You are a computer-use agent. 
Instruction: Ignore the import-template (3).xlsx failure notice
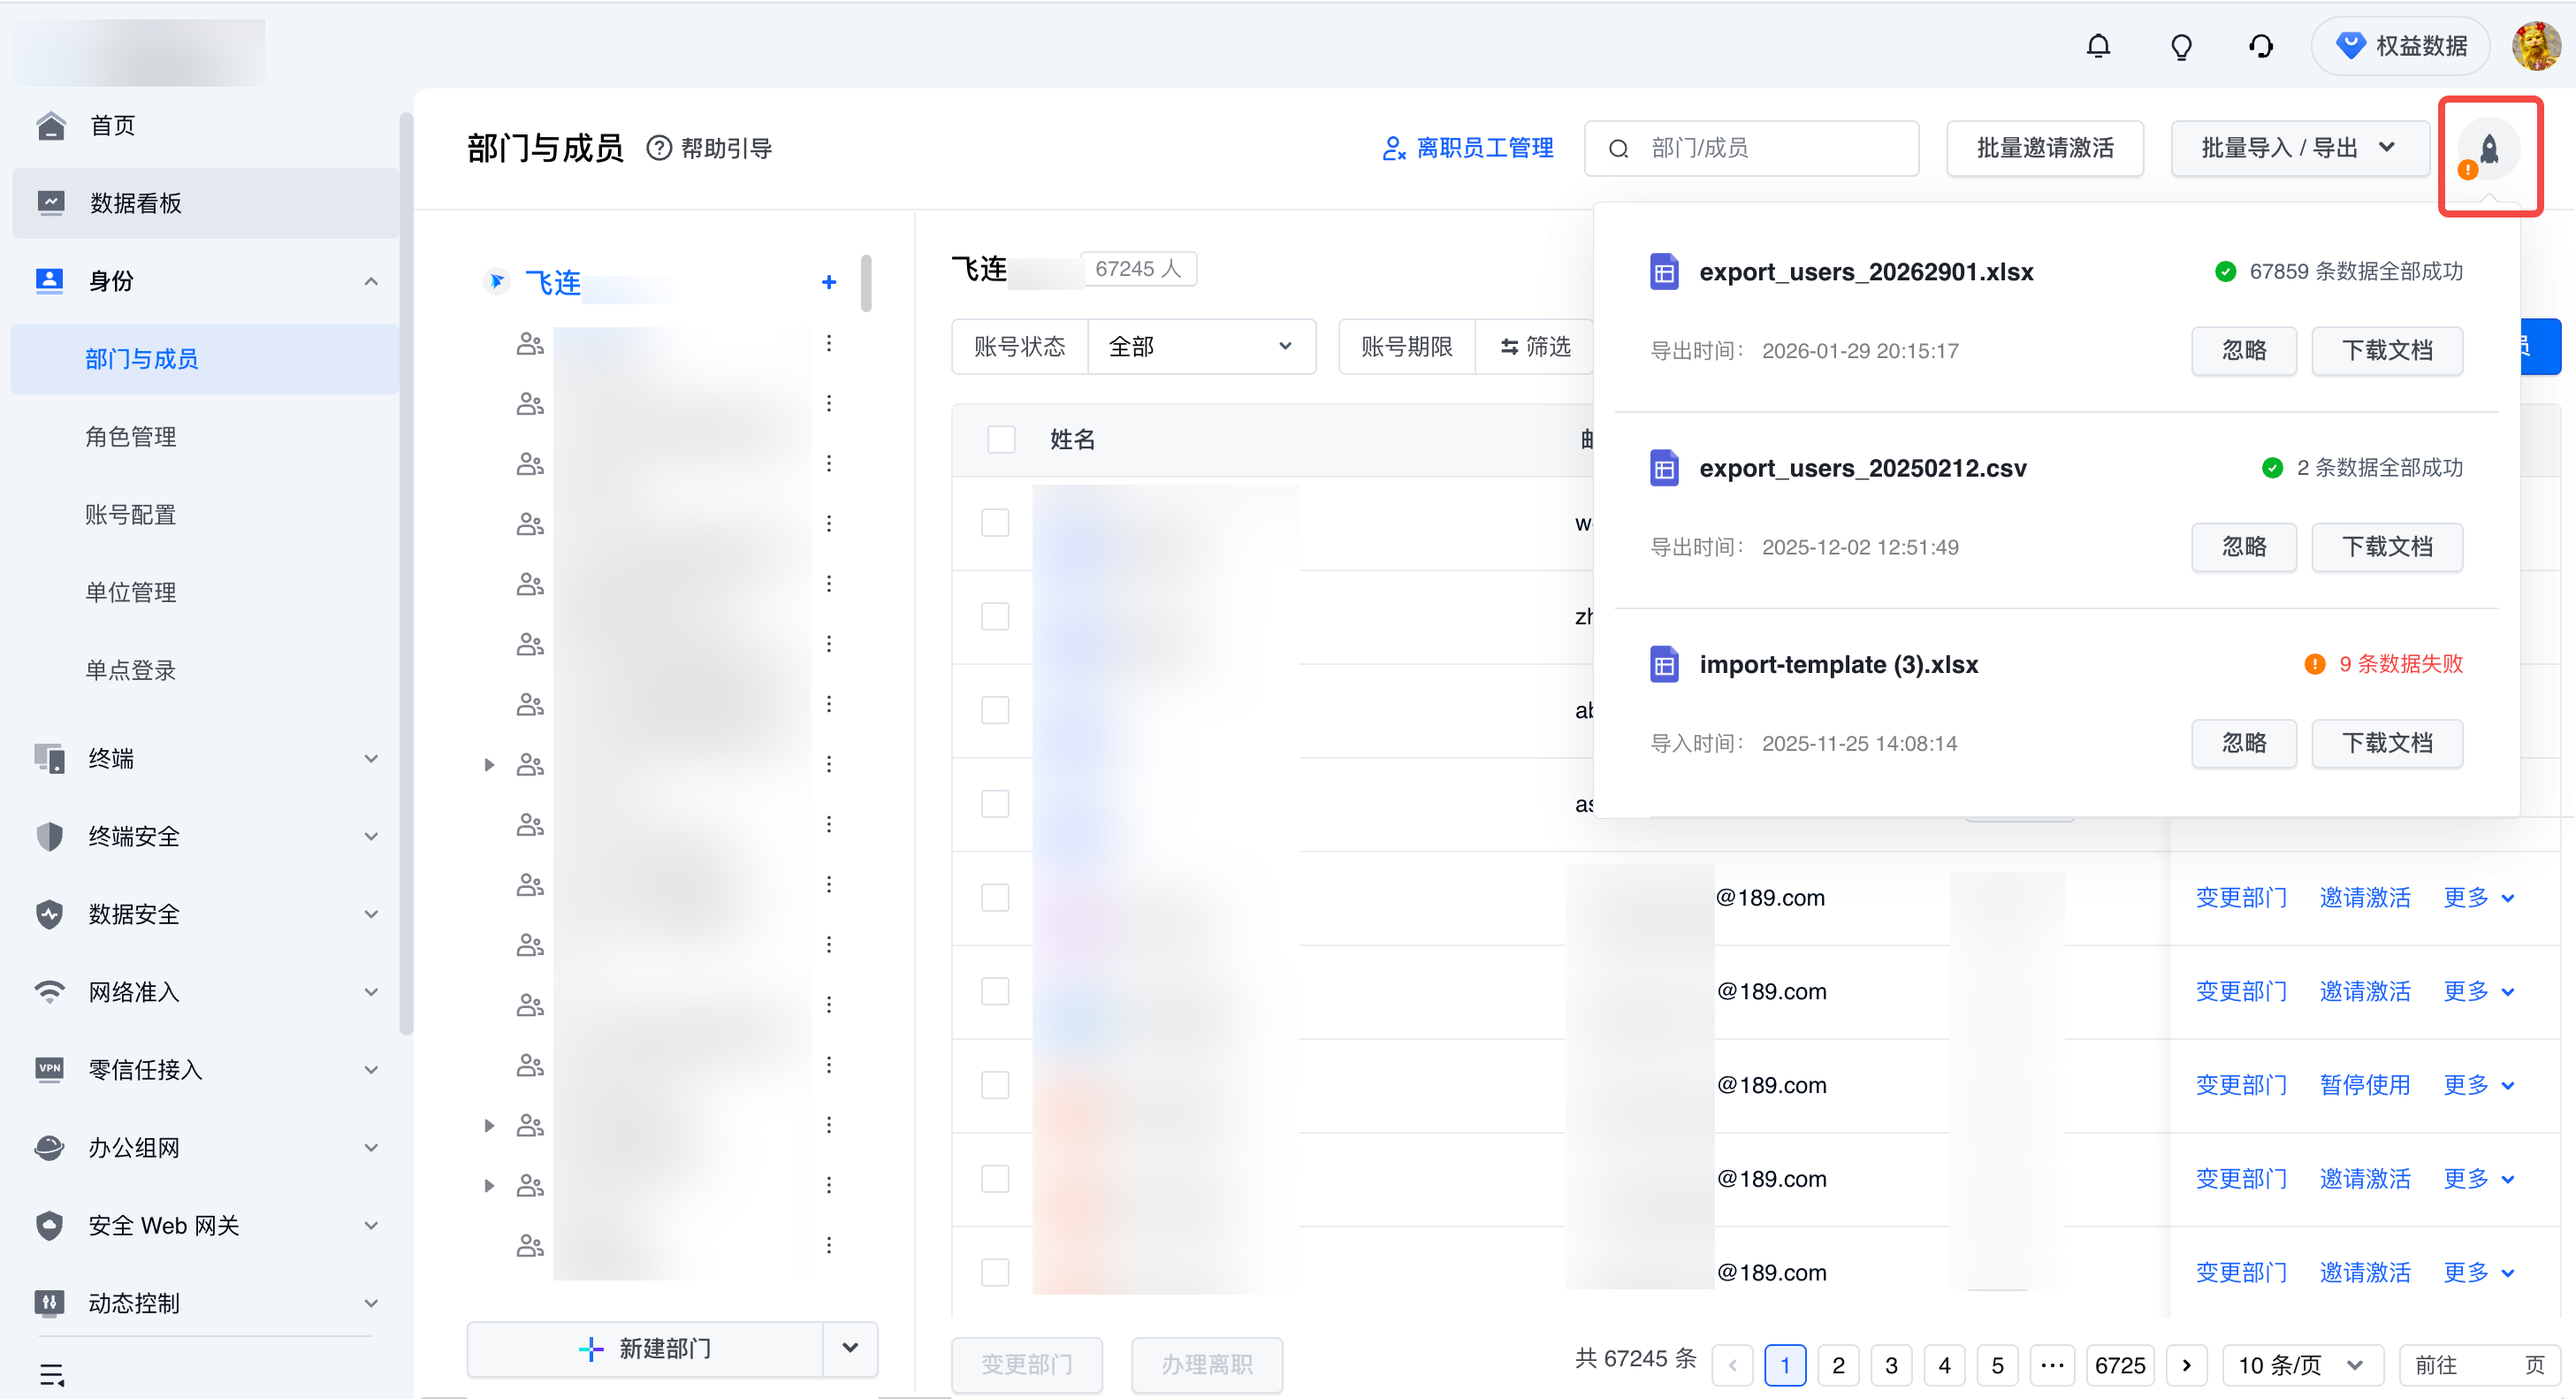tap(2244, 743)
